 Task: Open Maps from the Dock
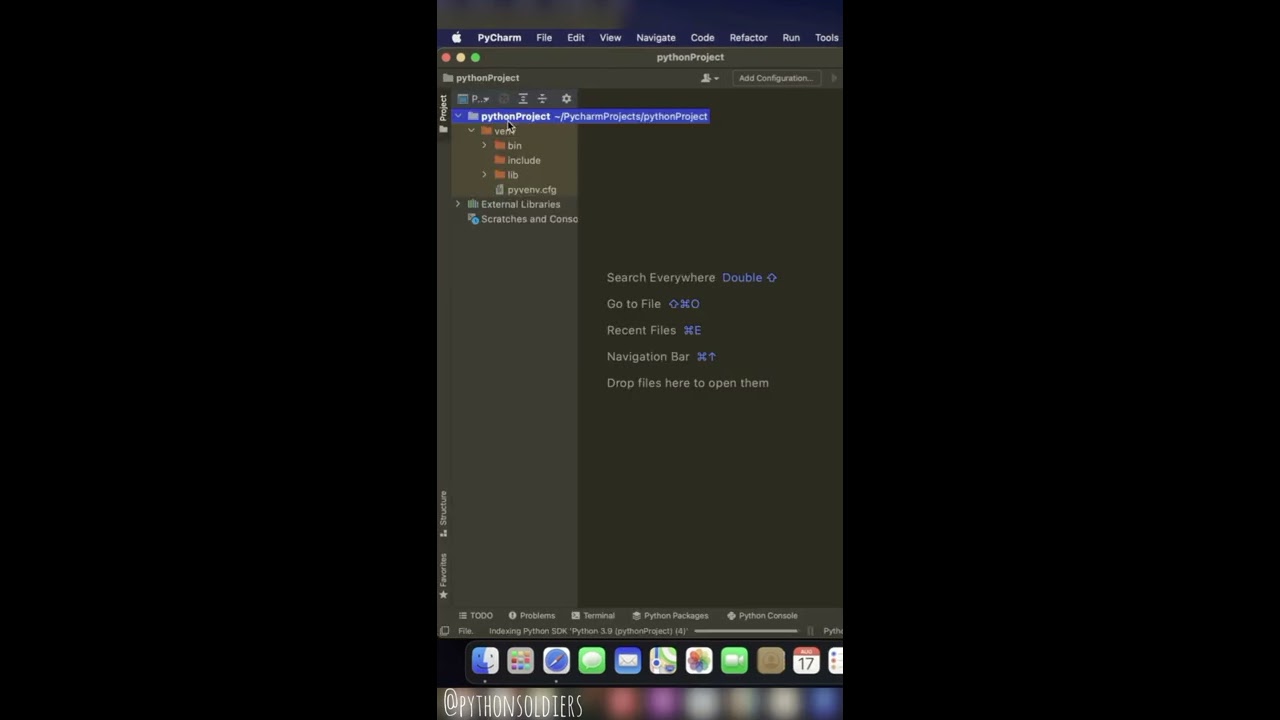coord(663,660)
